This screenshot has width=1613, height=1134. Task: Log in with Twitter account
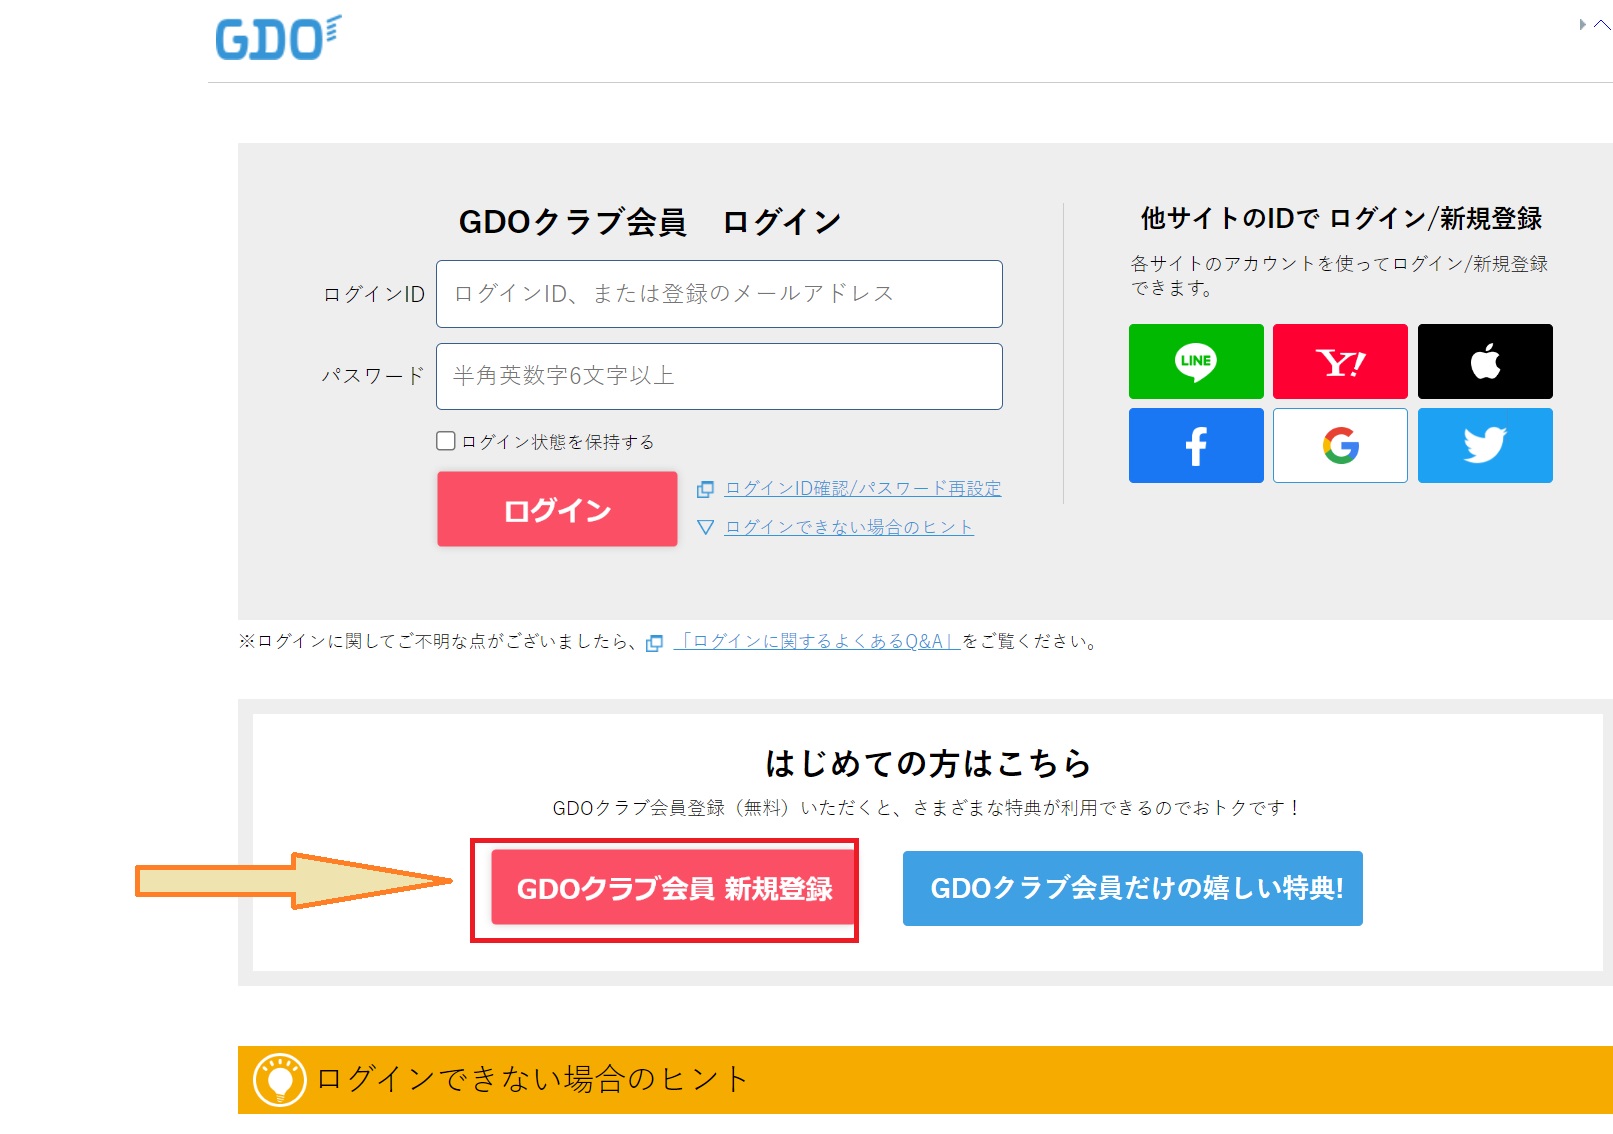coord(1485,445)
